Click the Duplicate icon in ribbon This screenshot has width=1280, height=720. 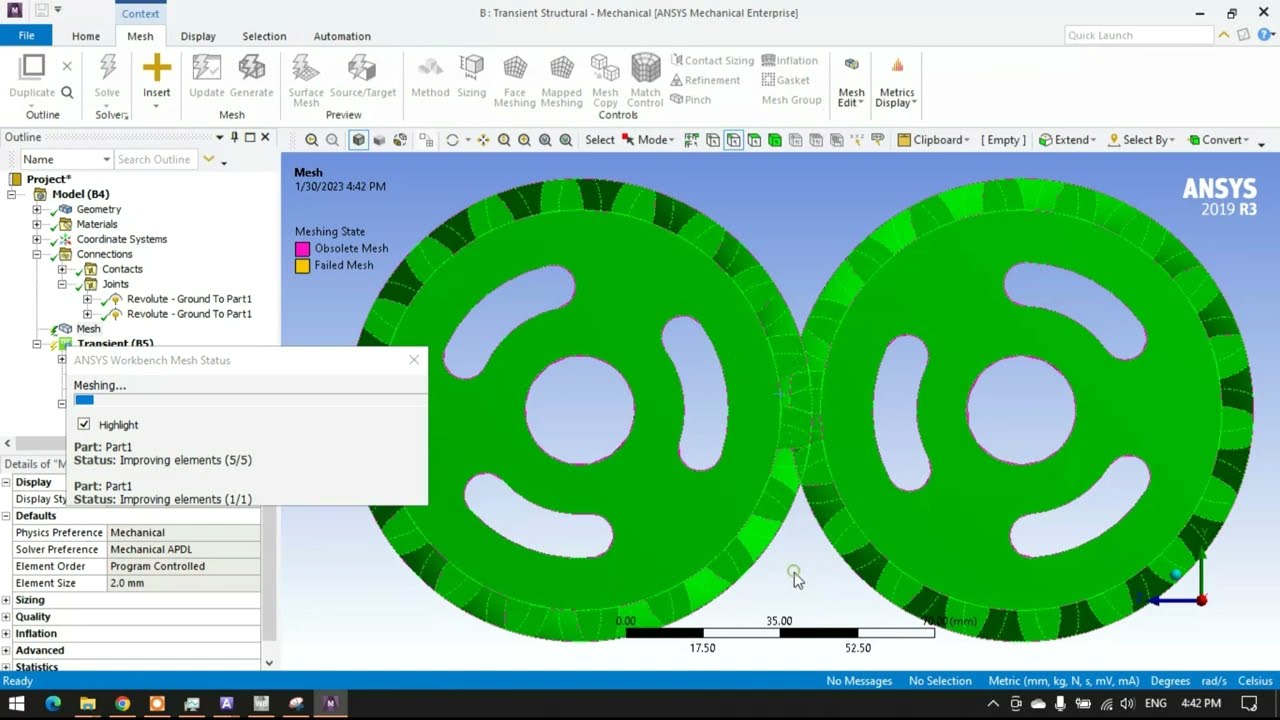point(32,67)
